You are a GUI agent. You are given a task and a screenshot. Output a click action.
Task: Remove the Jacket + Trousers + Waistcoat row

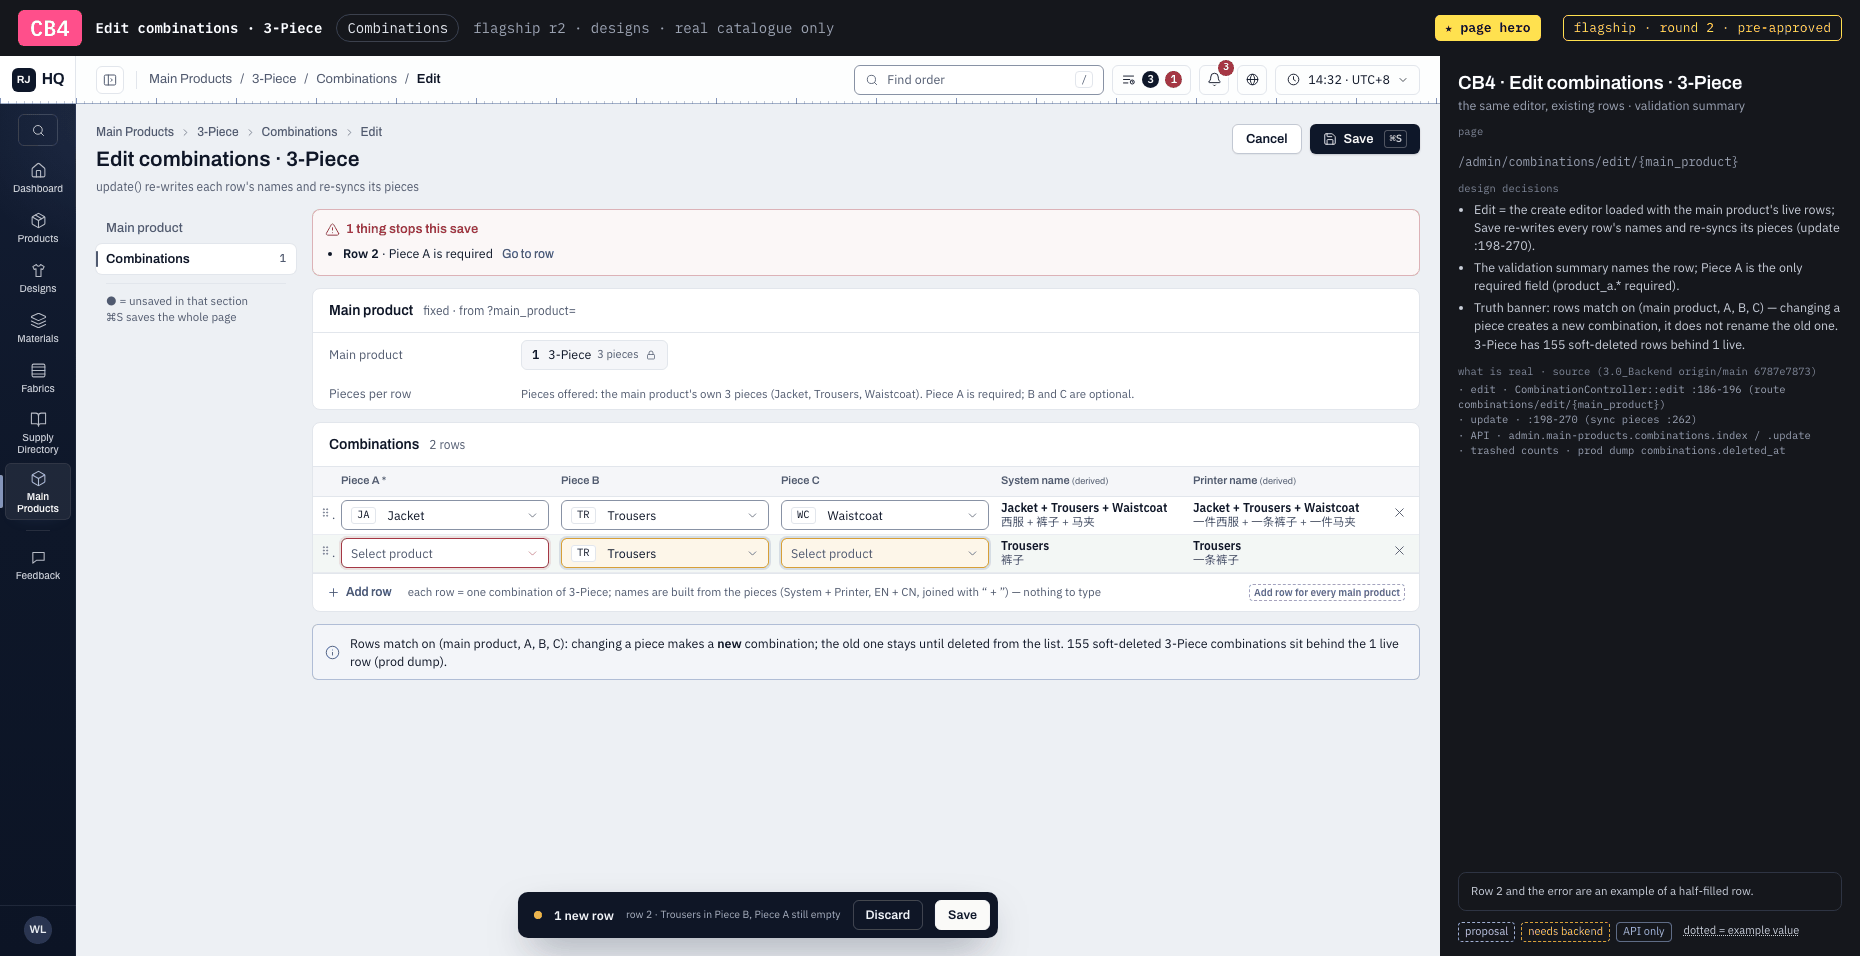point(1399,513)
